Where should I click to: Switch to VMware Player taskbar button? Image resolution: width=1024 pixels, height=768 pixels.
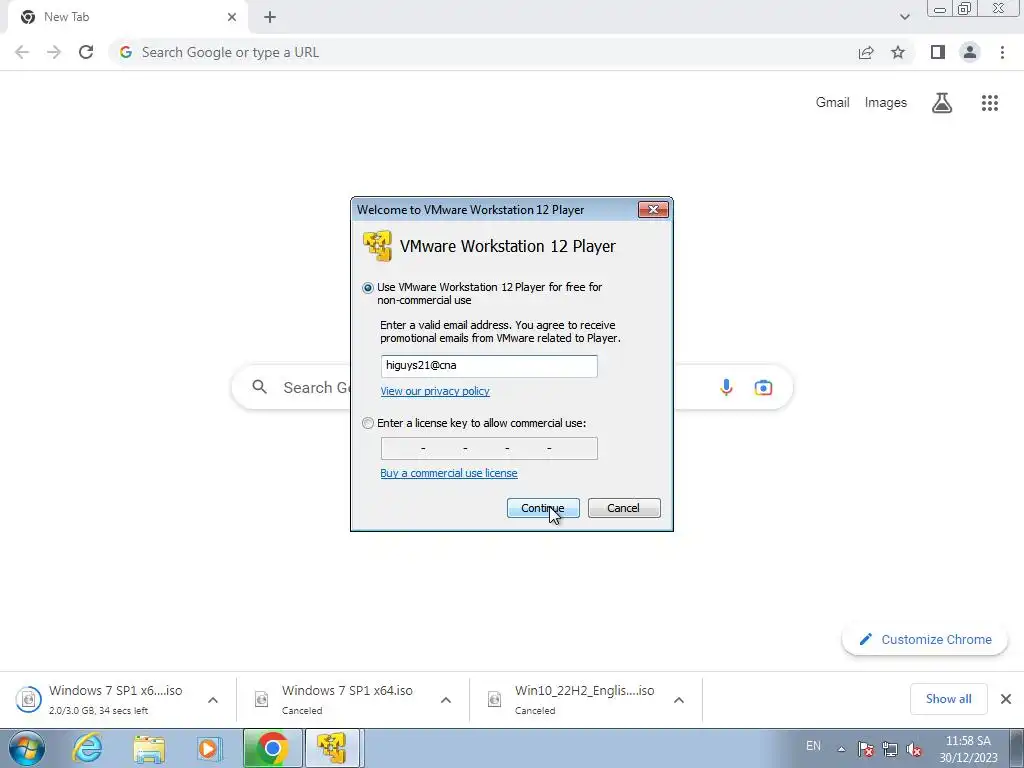click(x=332, y=748)
